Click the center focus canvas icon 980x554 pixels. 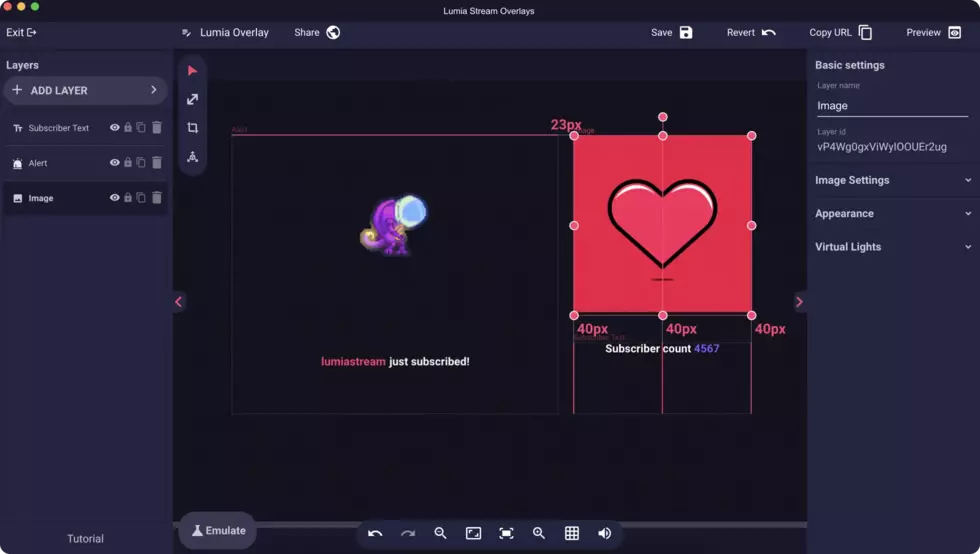506,533
